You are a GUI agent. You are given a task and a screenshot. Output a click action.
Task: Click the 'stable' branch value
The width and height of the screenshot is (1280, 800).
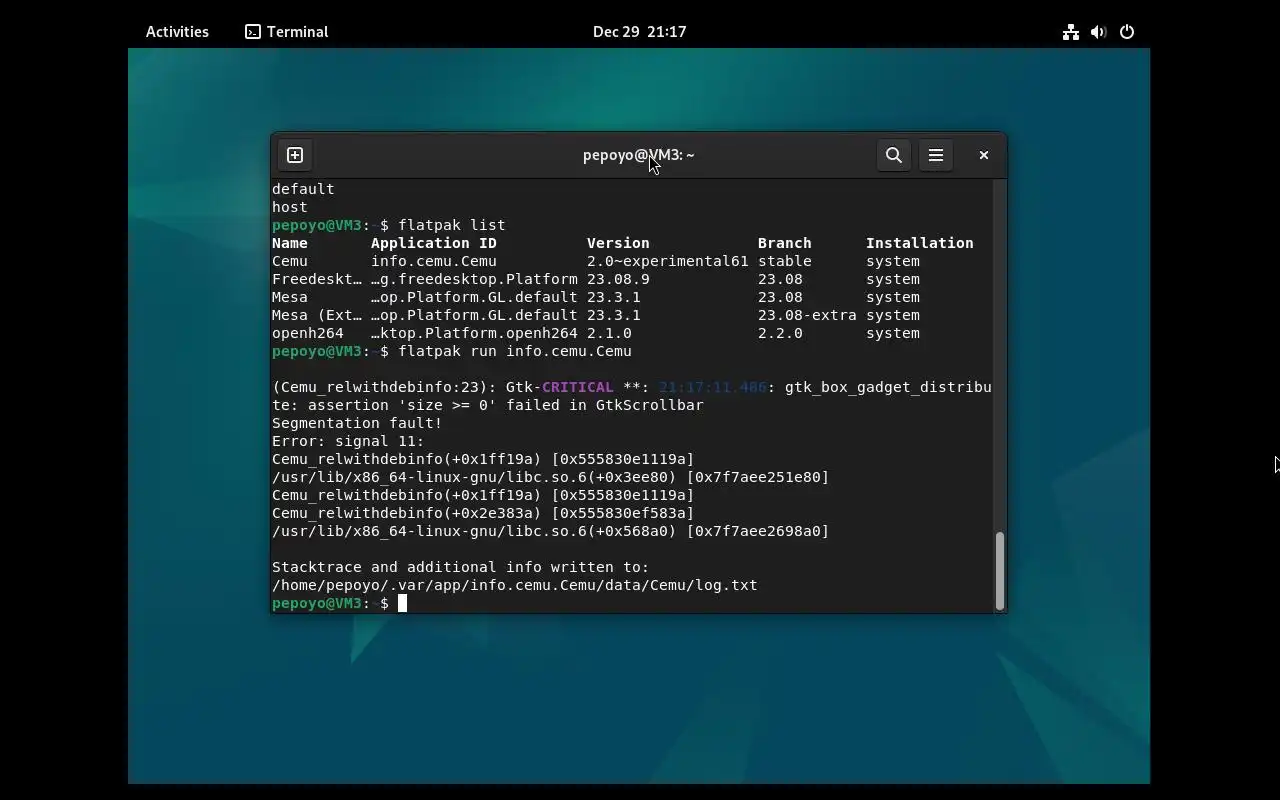pos(785,261)
